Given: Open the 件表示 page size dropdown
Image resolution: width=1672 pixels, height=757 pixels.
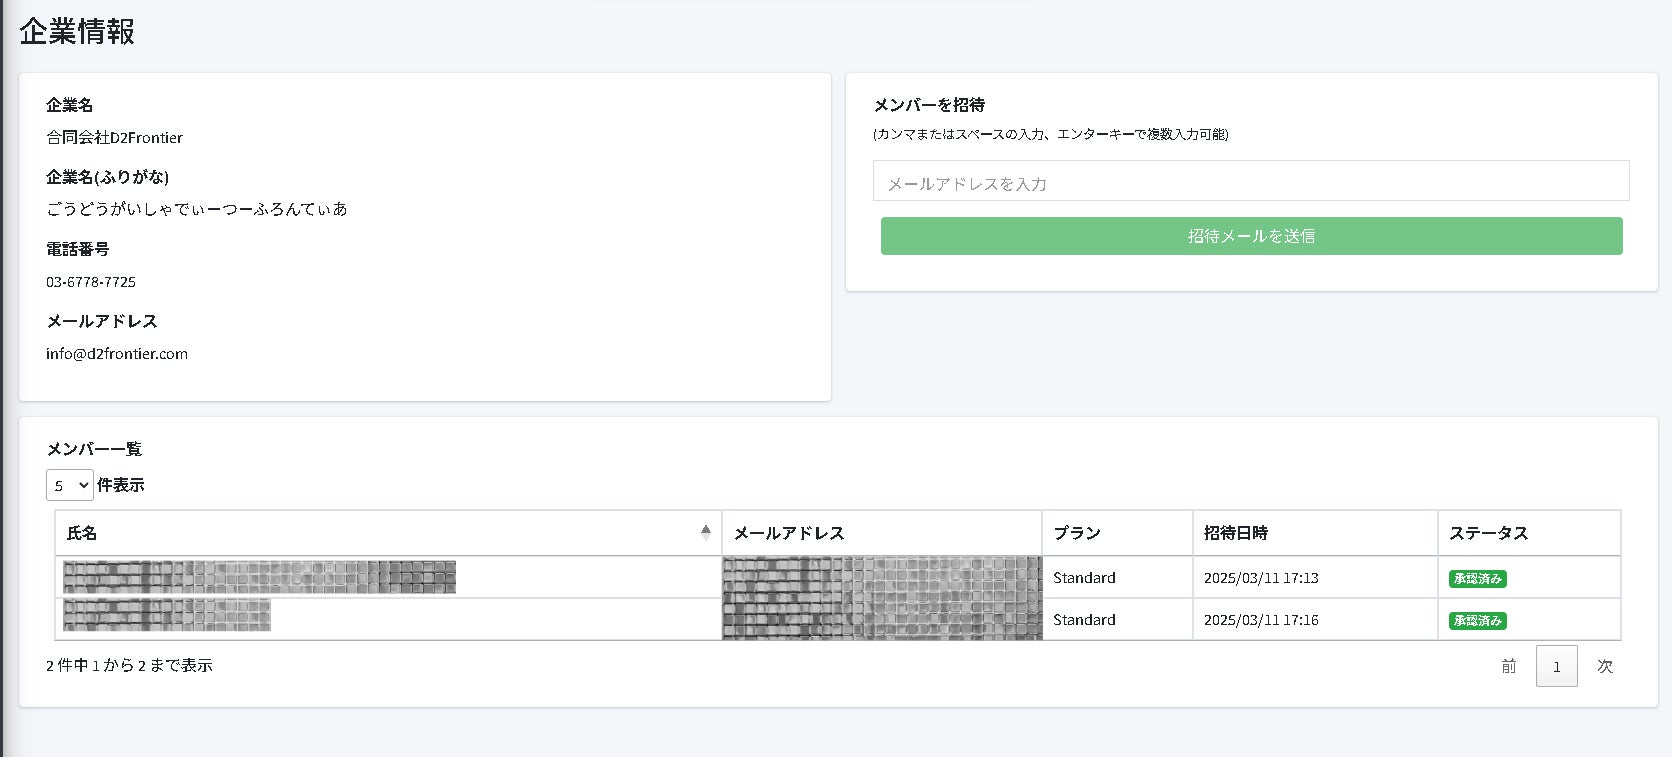Looking at the screenshot, I should point(70,485).
